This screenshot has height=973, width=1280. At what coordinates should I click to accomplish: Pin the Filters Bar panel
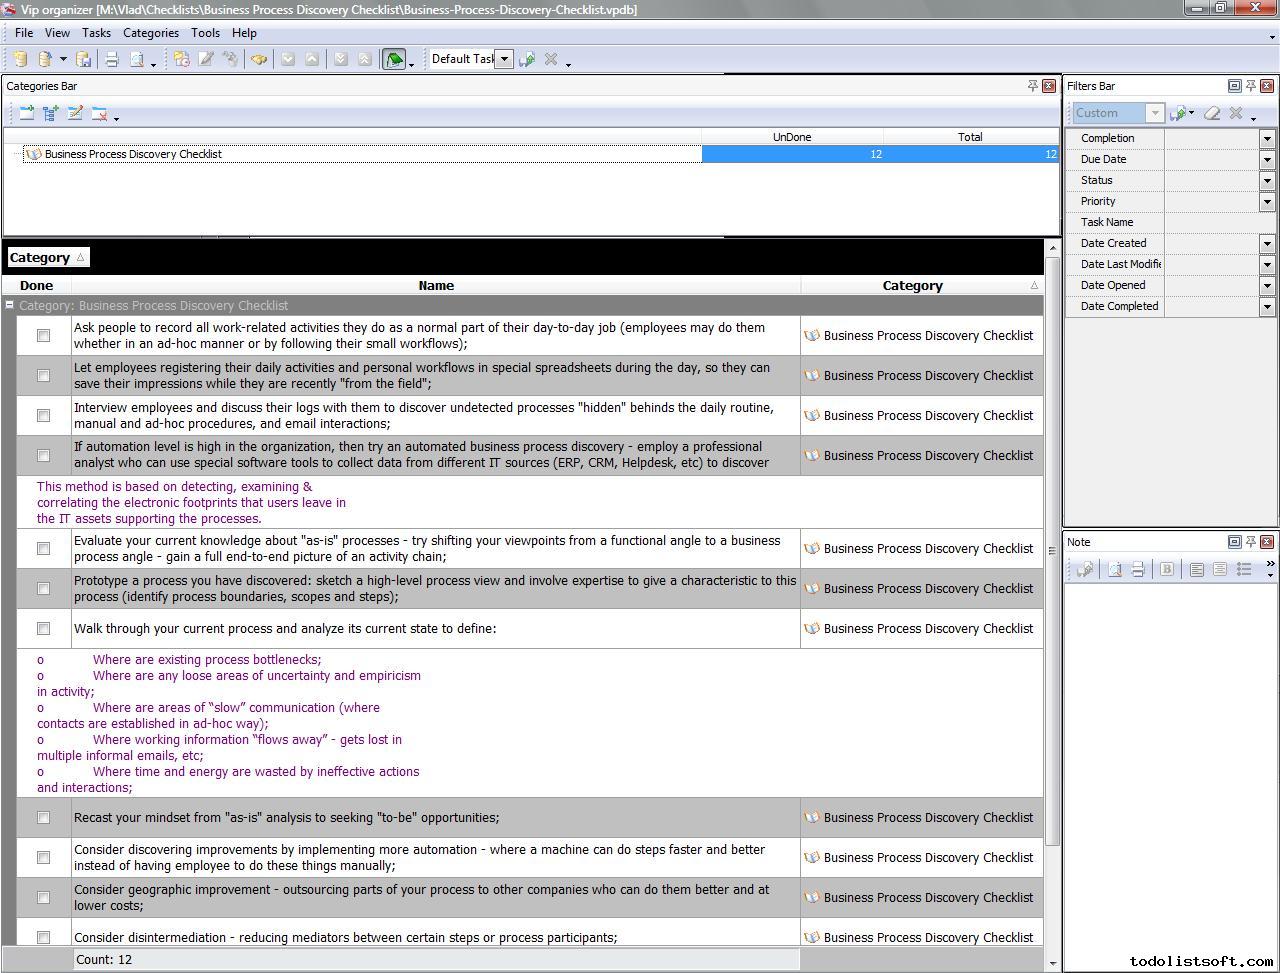click(1250, 86)
